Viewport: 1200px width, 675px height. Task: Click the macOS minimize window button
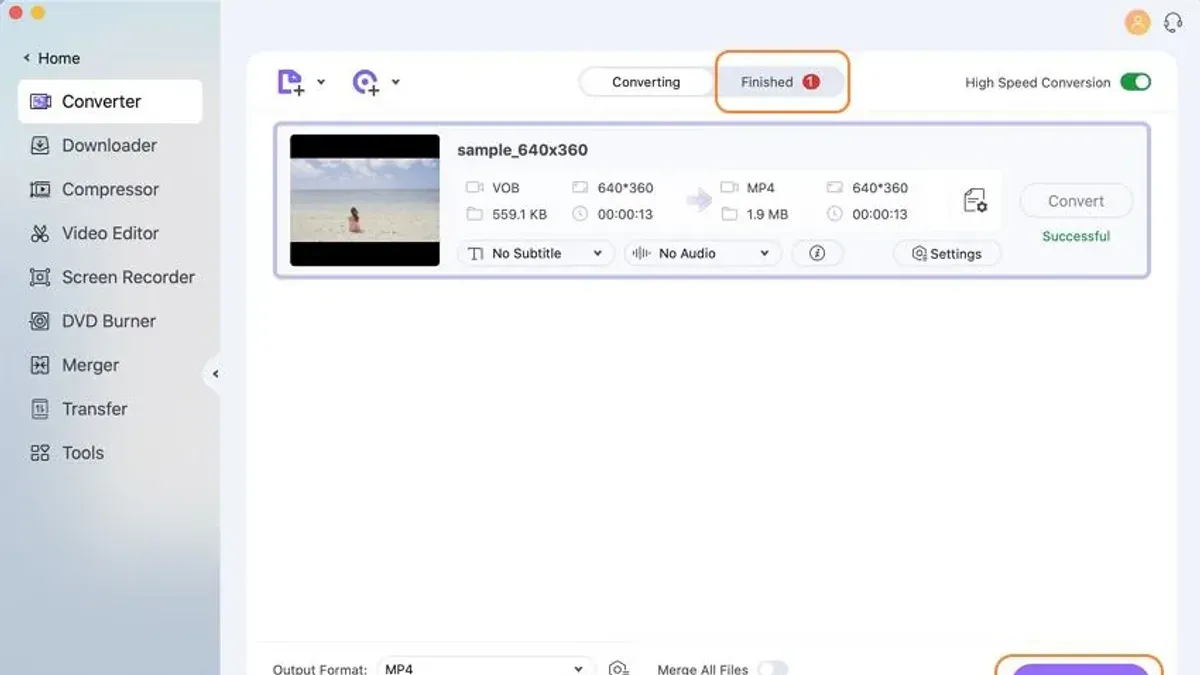[x=38, y=13]
